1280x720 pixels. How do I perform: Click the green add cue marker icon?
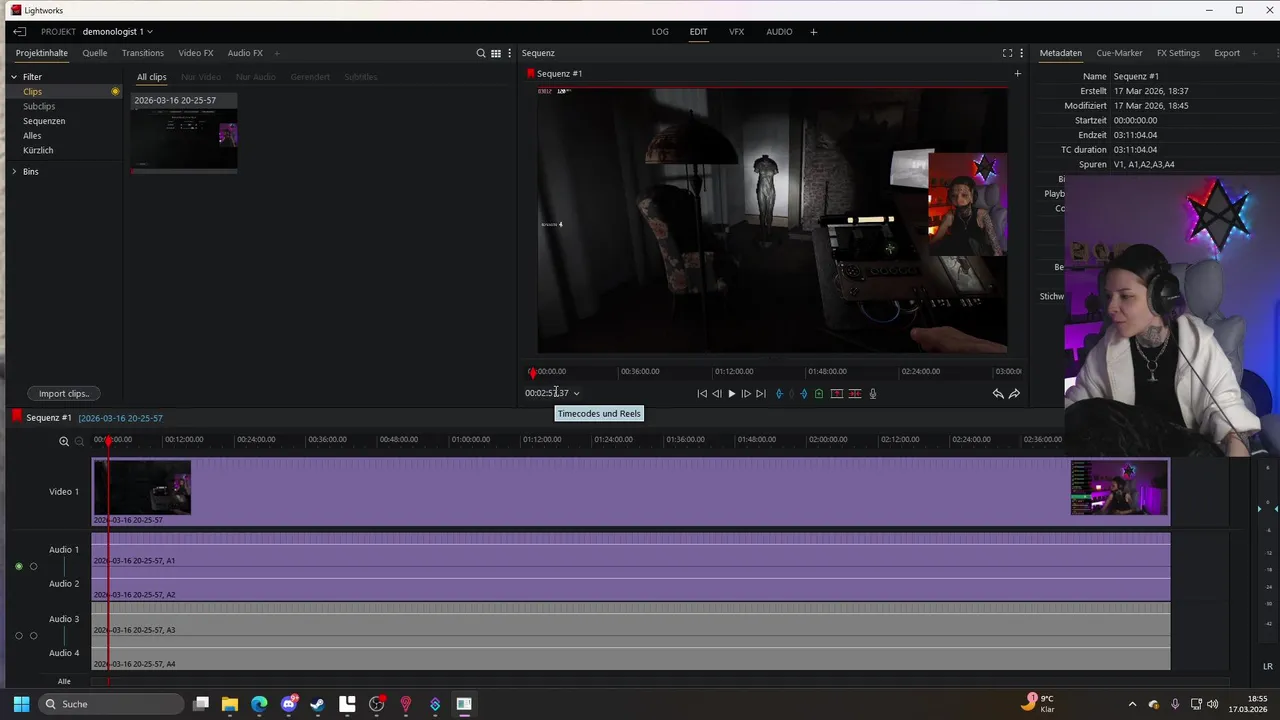(819, 394)
